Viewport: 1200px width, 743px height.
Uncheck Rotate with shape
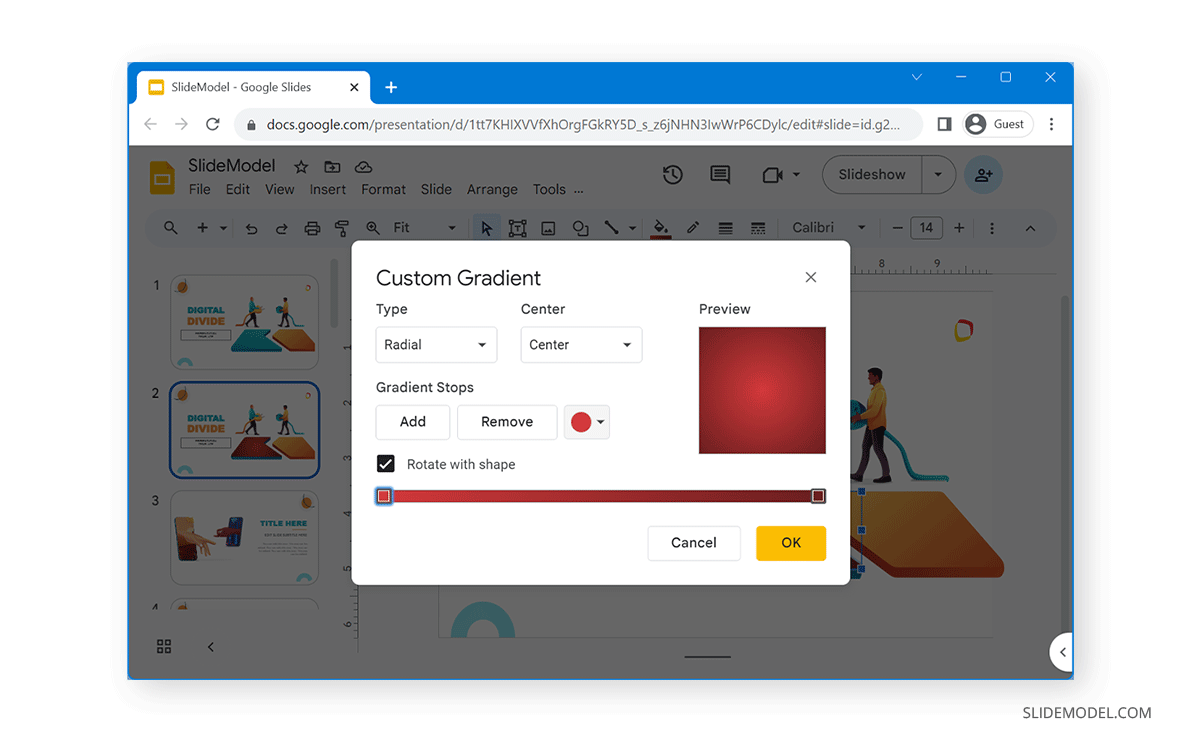point(386,464)
